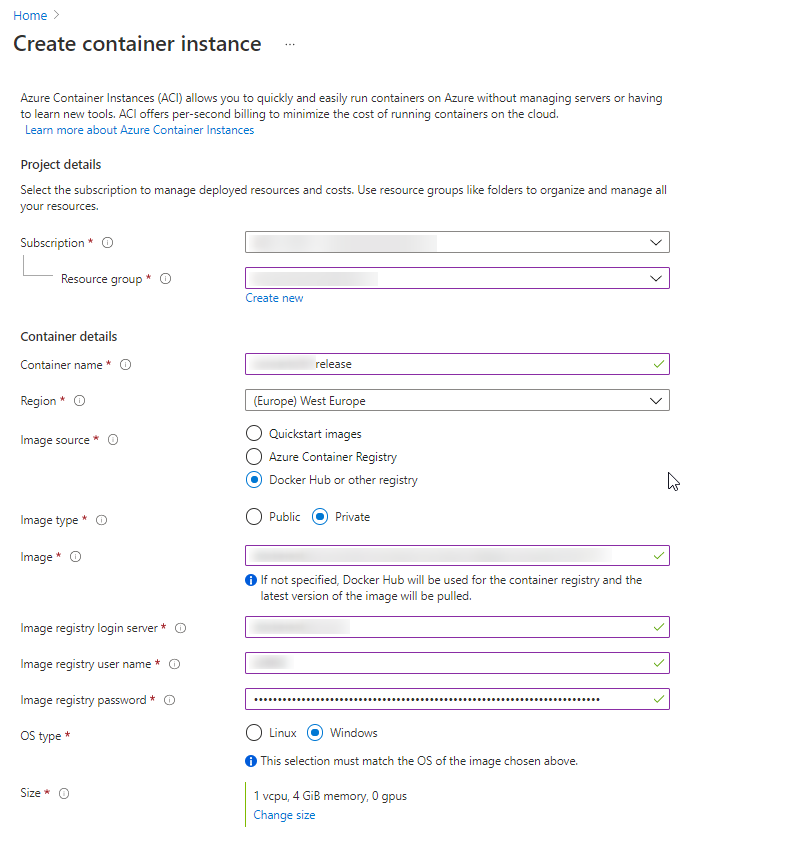Click the Image type info icon

coord(102,520)
